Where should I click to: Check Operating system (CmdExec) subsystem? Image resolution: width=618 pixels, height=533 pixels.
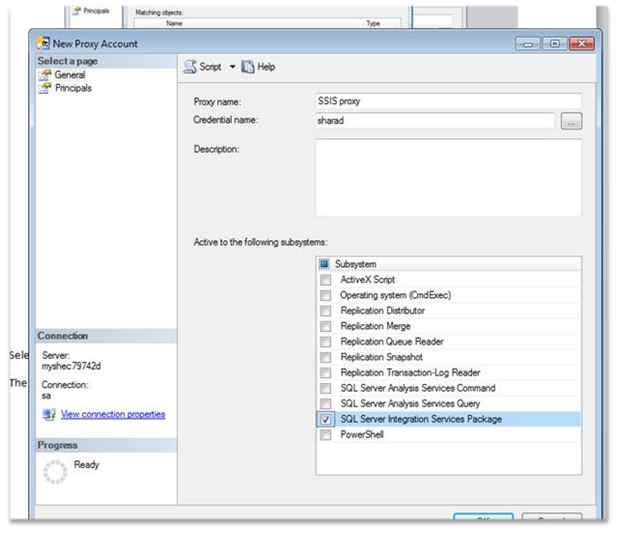(325, 295)
